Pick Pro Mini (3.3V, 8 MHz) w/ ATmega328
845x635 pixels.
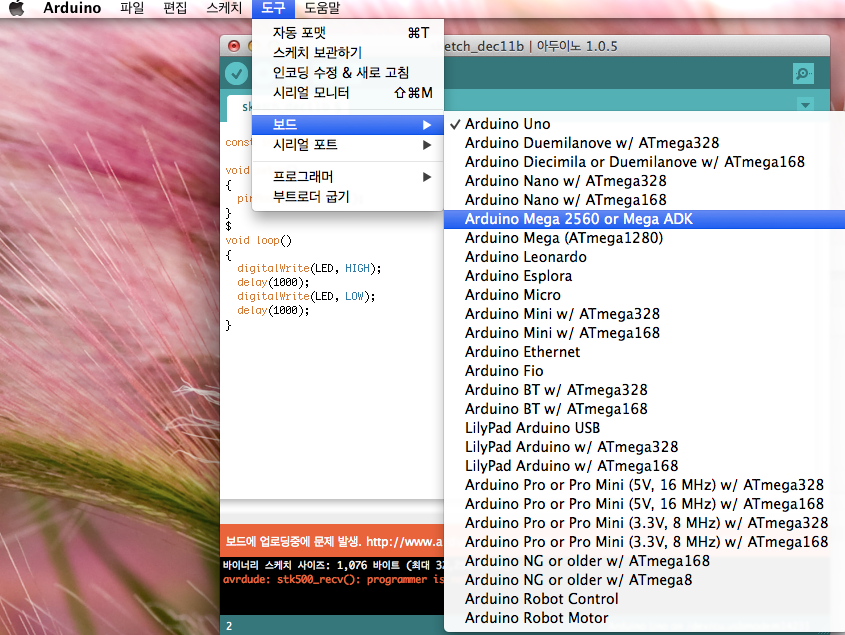click(645, 523)
